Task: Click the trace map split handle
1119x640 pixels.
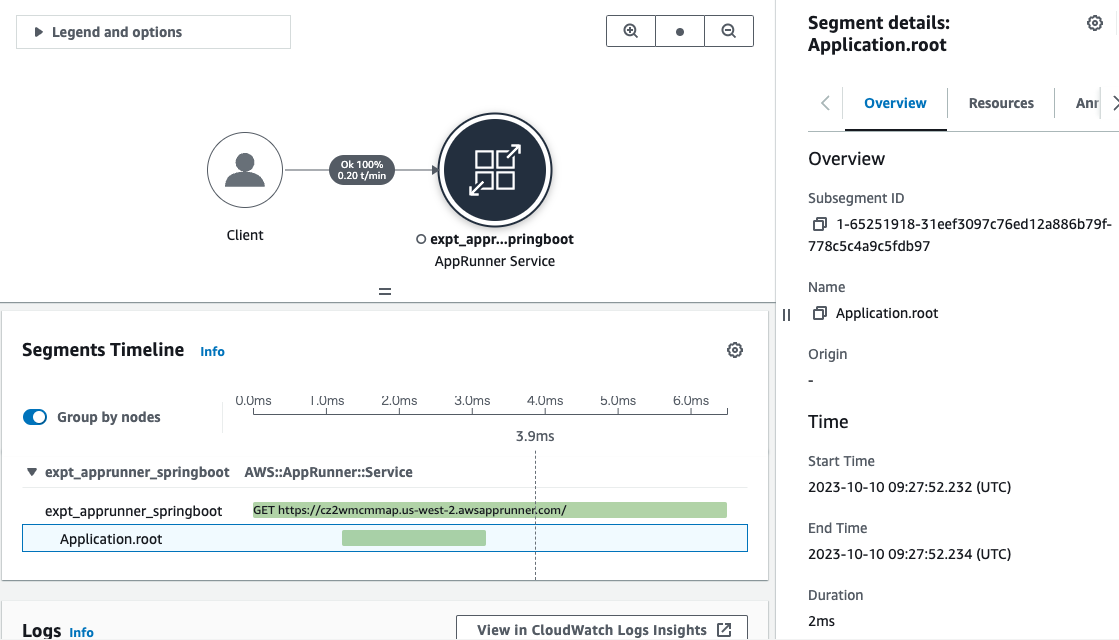Action: click(x=385, y=291)
